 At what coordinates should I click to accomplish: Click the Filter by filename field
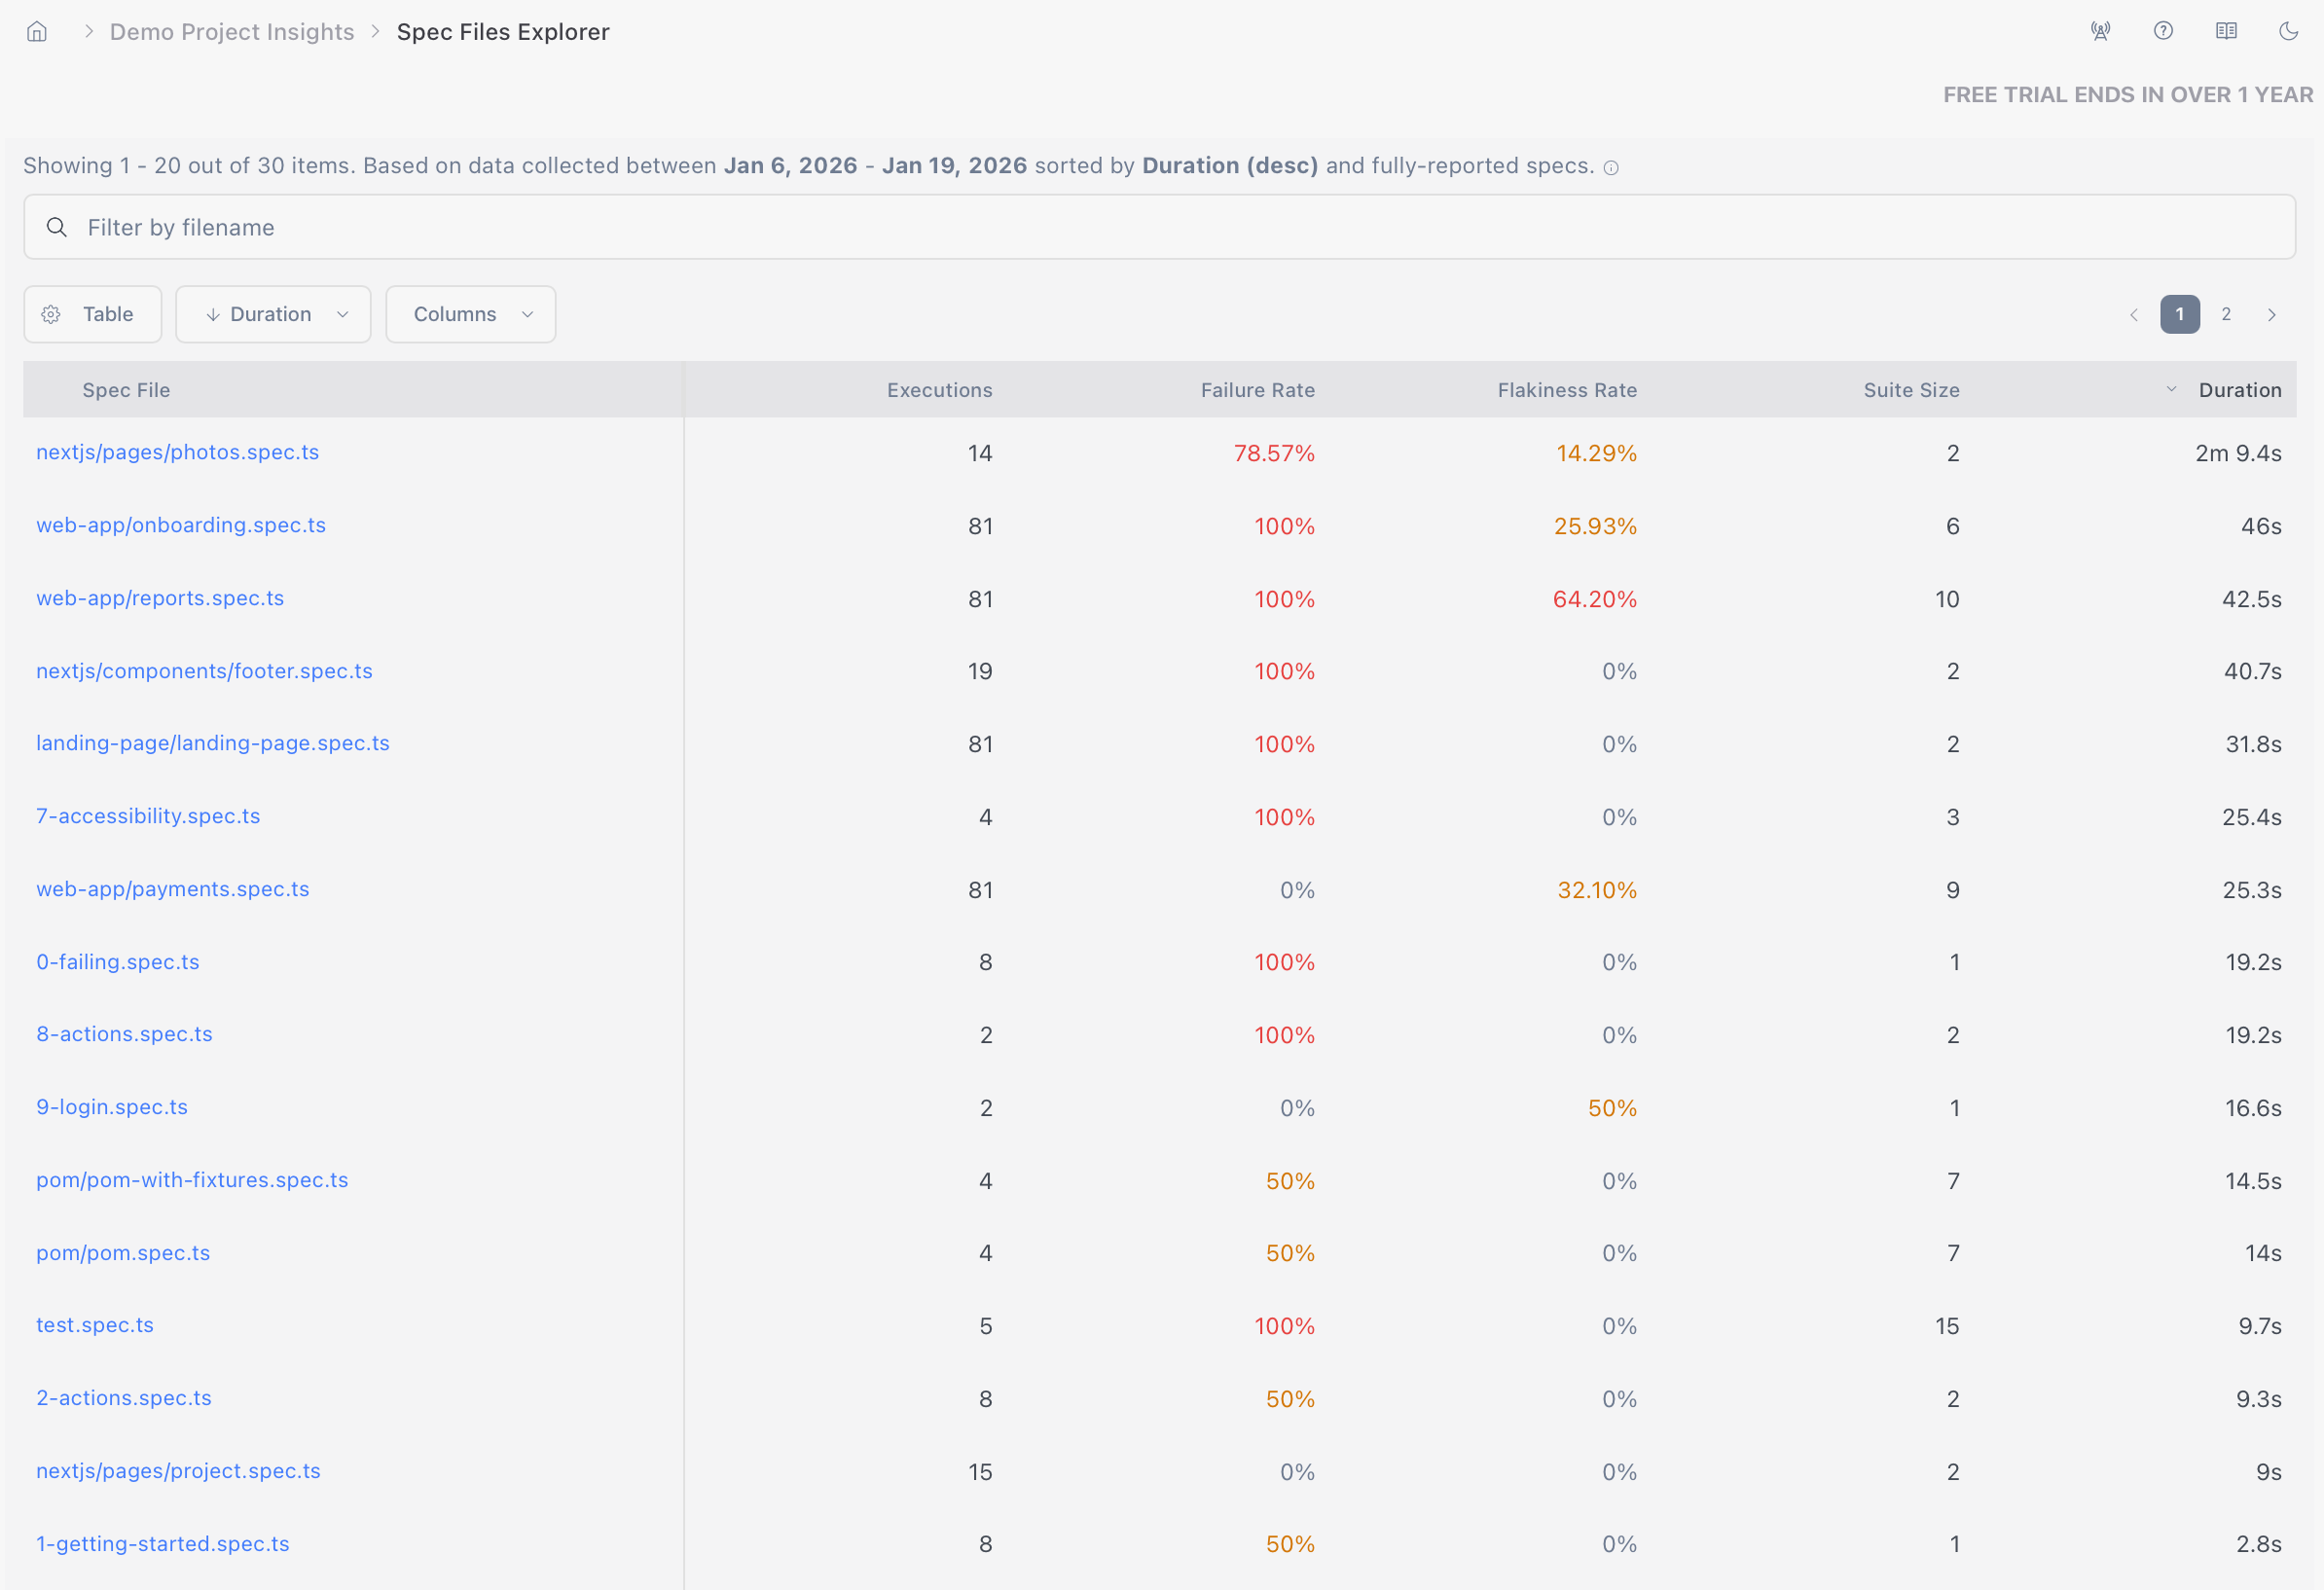pos(1158,227)
